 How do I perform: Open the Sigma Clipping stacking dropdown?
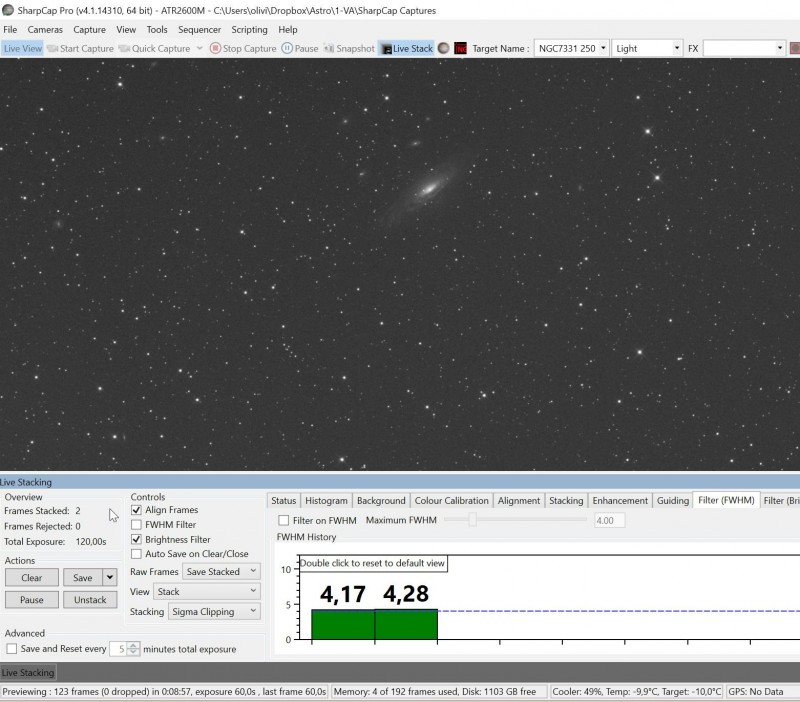[214, 611]
